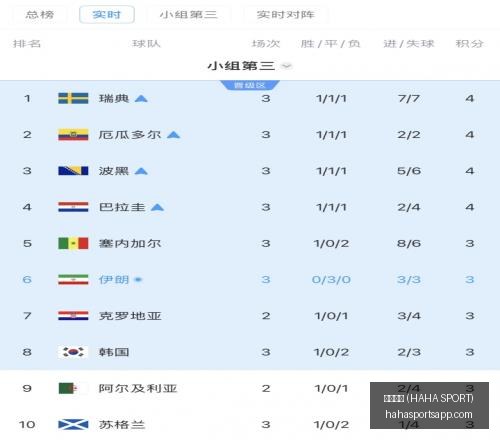Click Ecuador's 2/2 goals value

click(409, 135)
